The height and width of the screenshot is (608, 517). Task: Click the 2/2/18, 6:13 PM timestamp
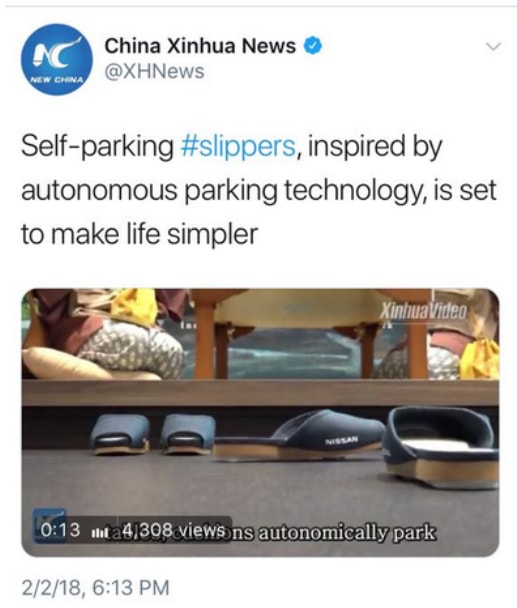95,587
